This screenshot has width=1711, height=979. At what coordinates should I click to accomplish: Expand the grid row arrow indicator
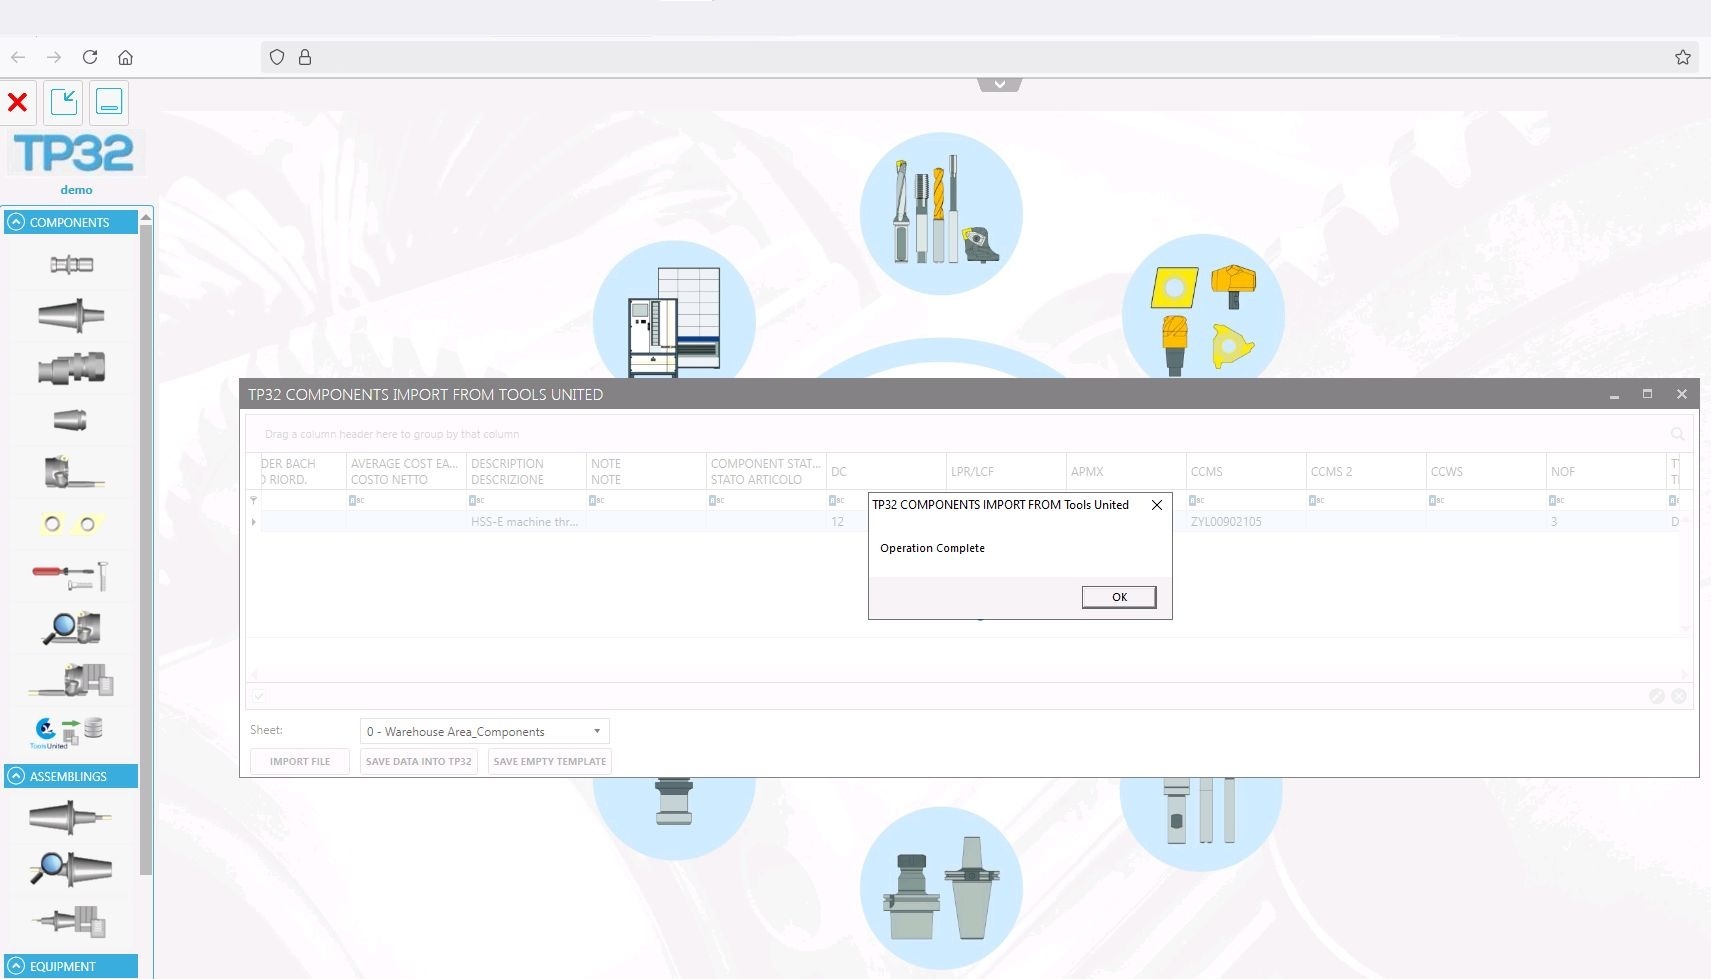(254, 521)
